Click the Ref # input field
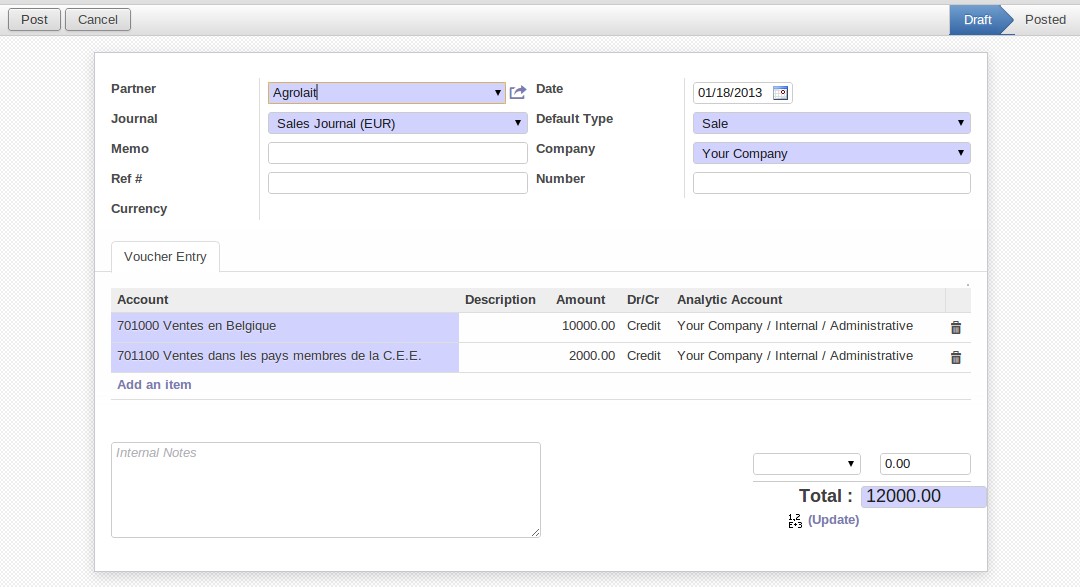 397,183
